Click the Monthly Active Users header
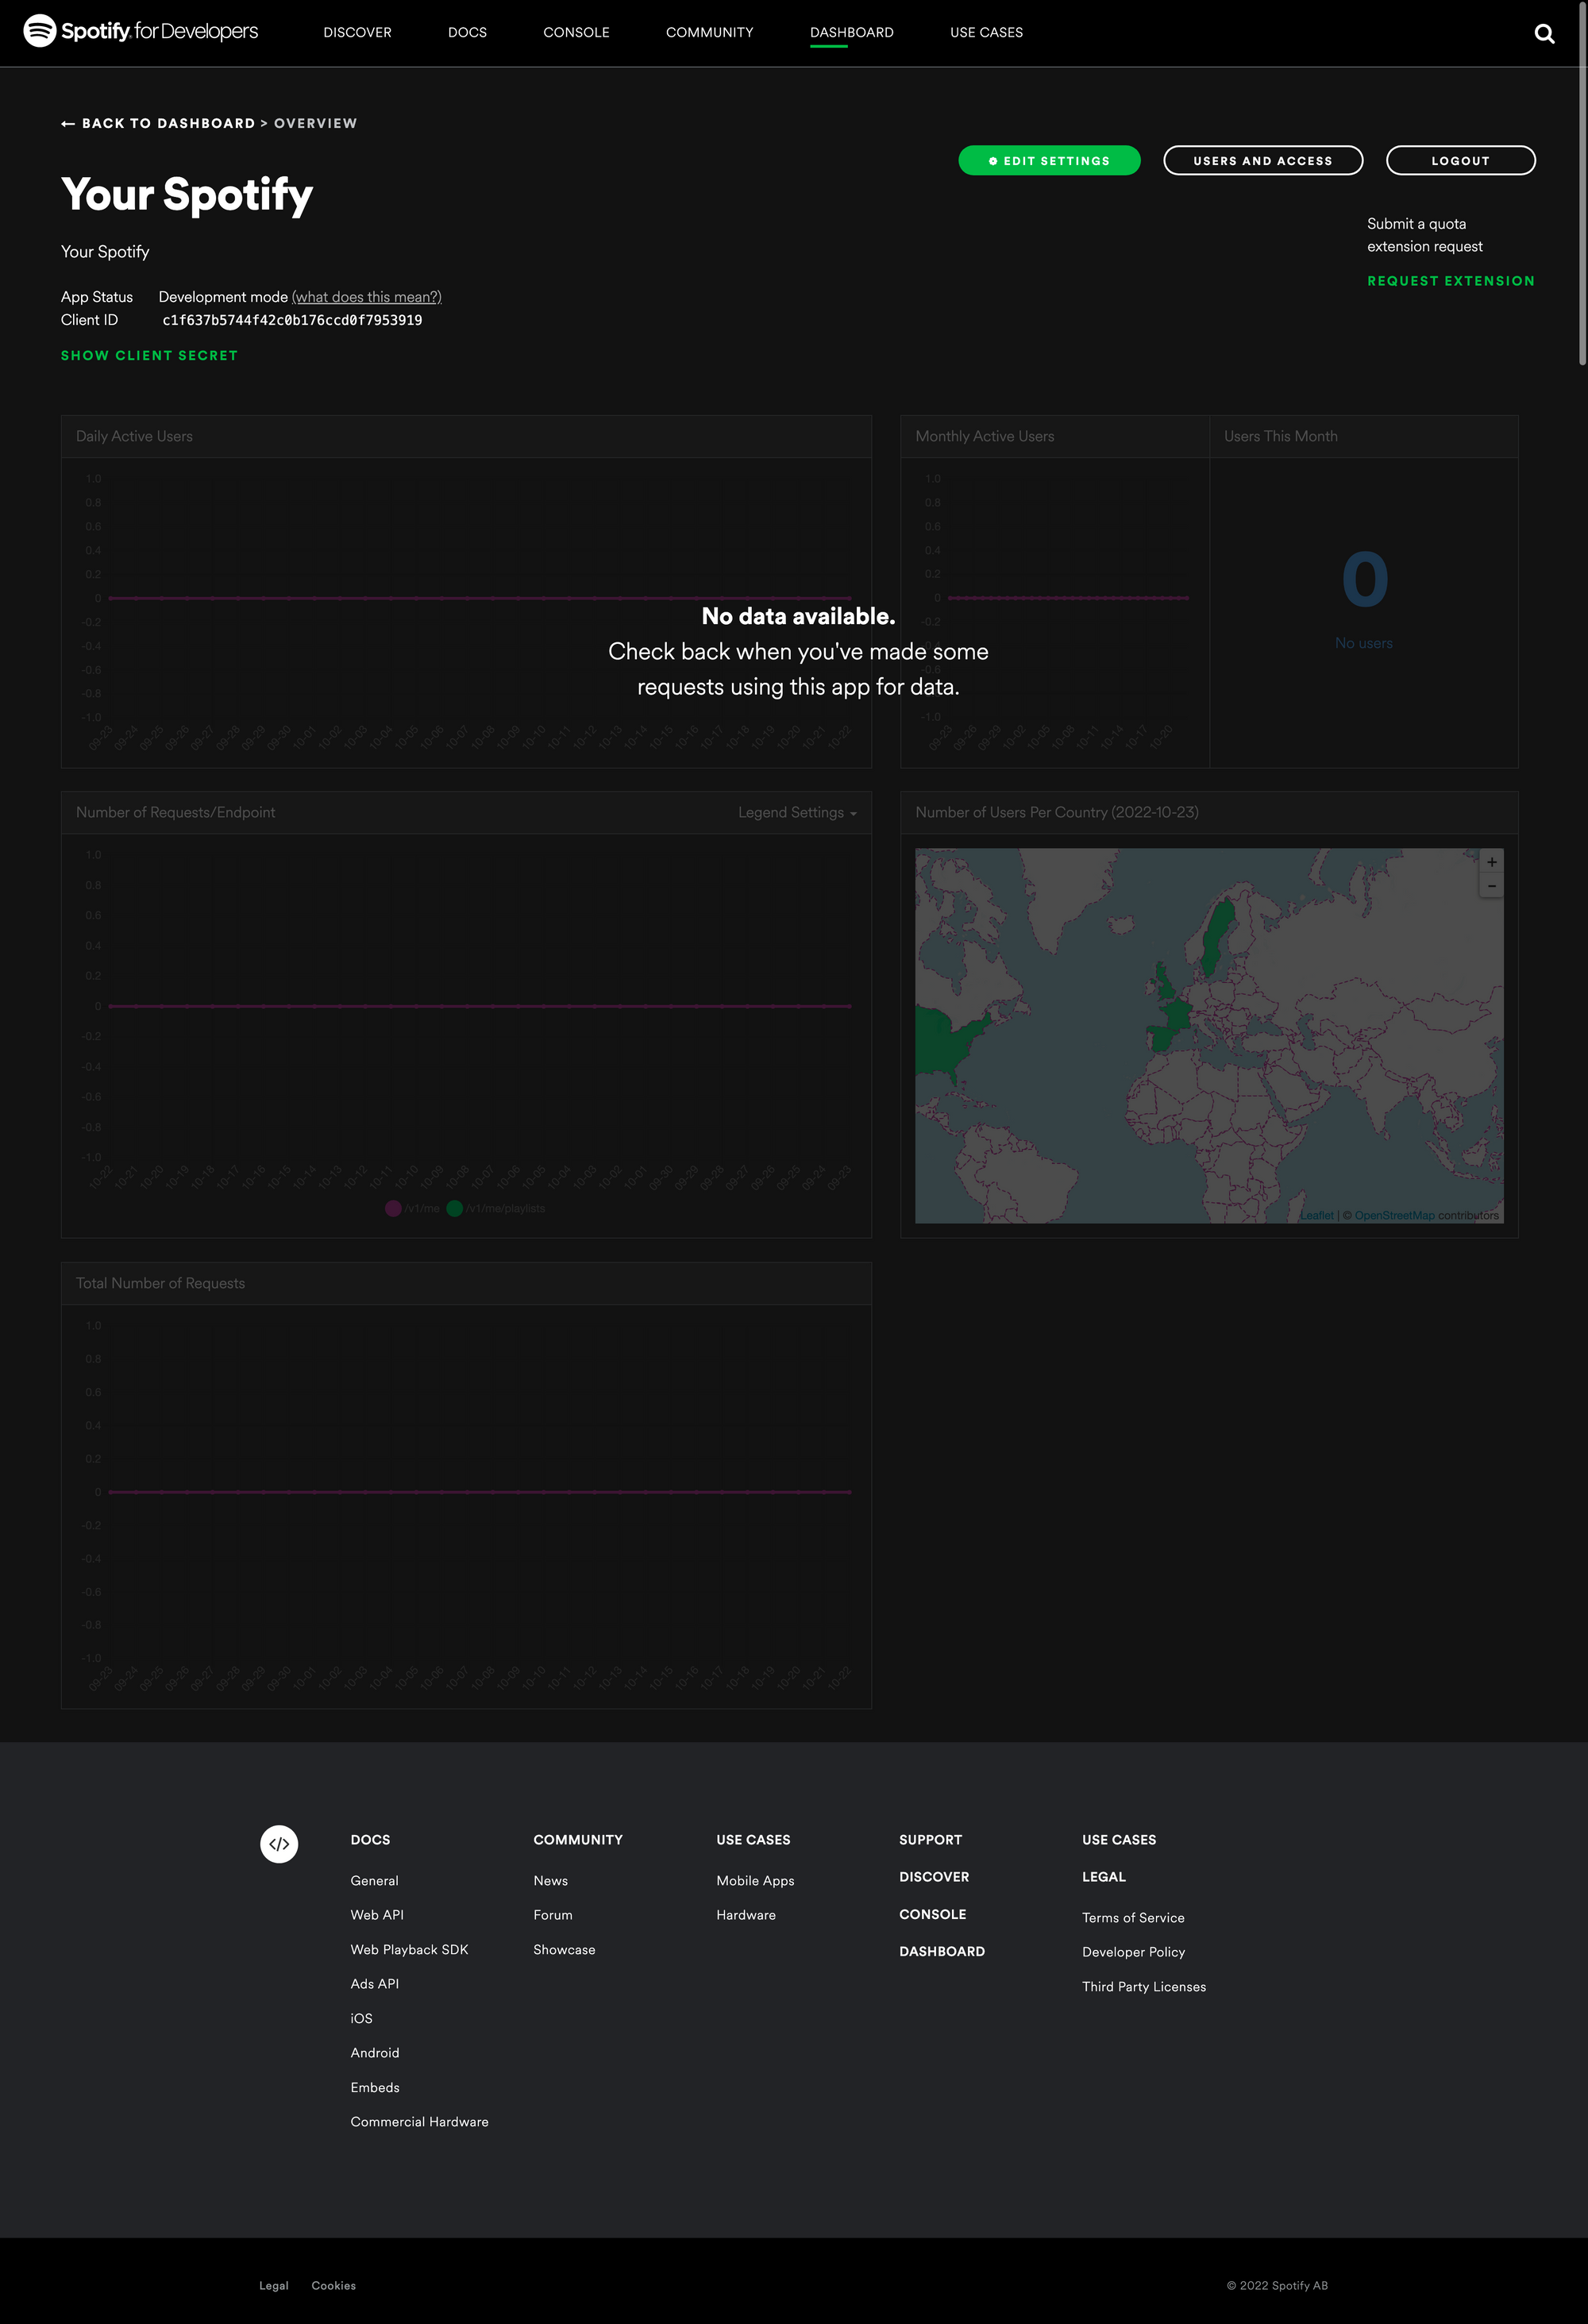Image resolution: width=1588 pixels, height=2324 pixels. coord(984,437)
